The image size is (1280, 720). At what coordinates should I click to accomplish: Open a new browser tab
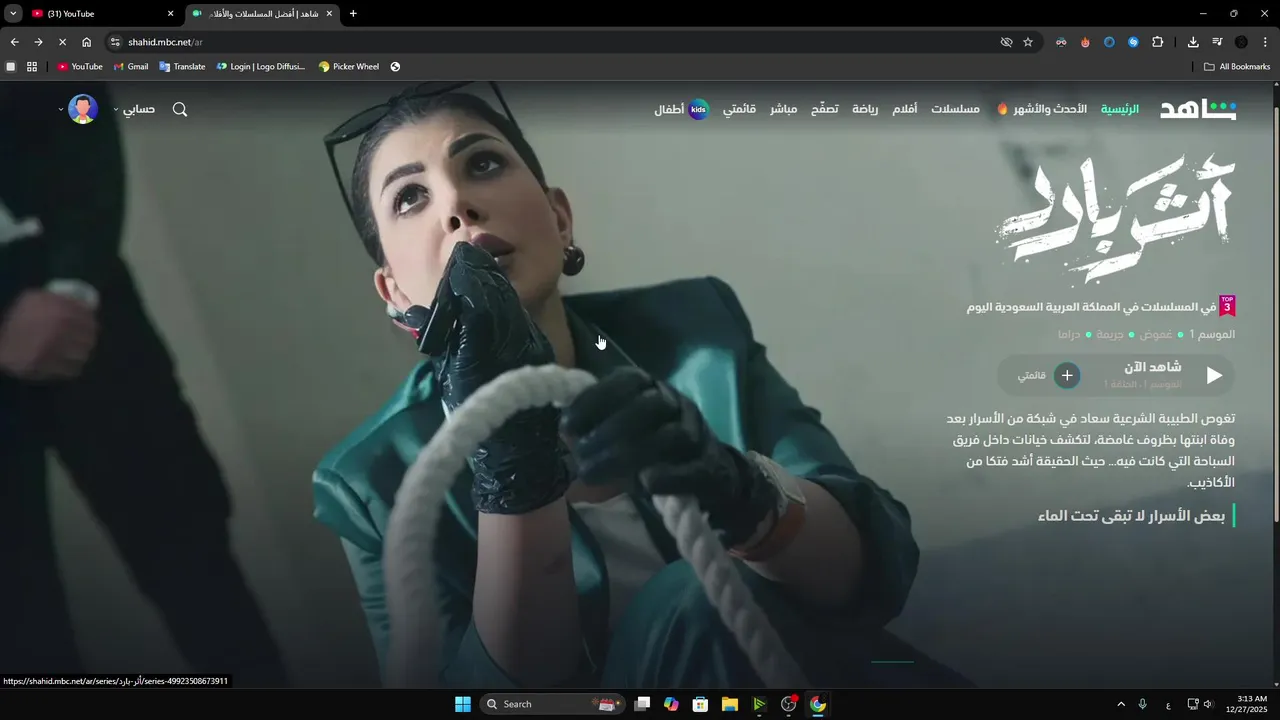coord(353,14)
